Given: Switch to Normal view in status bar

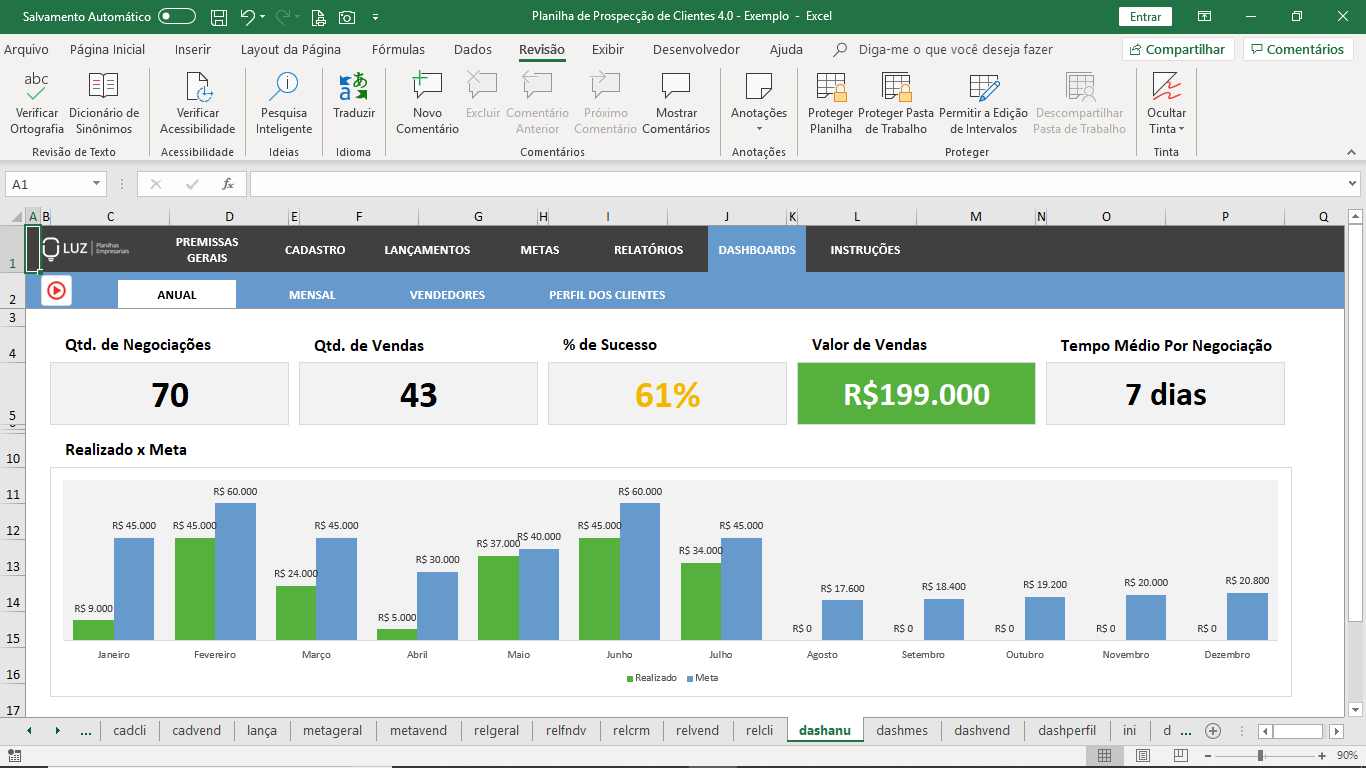Looking at the screenshot, I should [1104, 755].
